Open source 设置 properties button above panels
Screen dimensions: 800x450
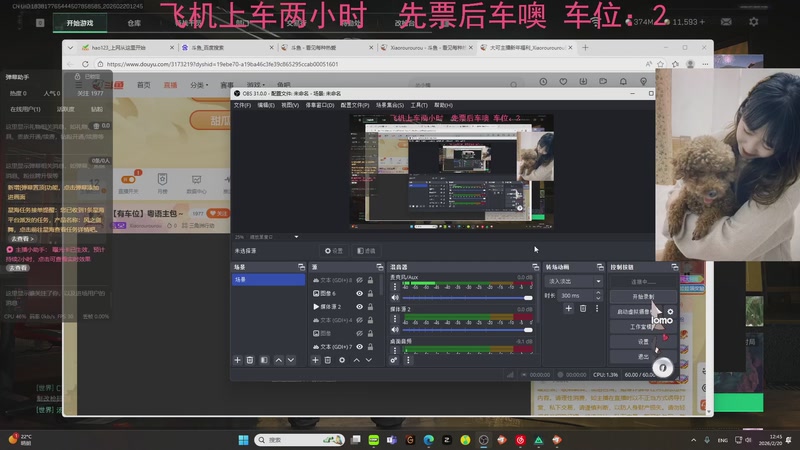(x=334, y=251)
